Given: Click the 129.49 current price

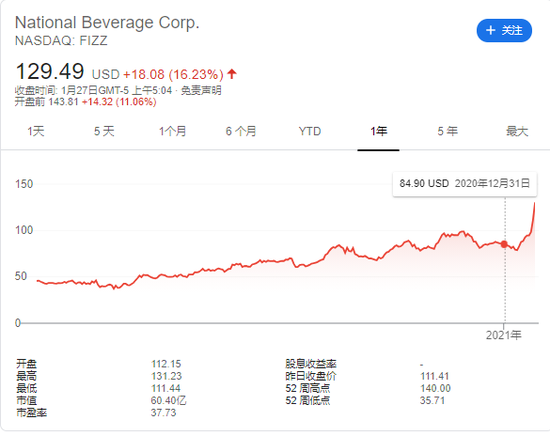Looking at the screenshot, I should click(x=50, y=72).
